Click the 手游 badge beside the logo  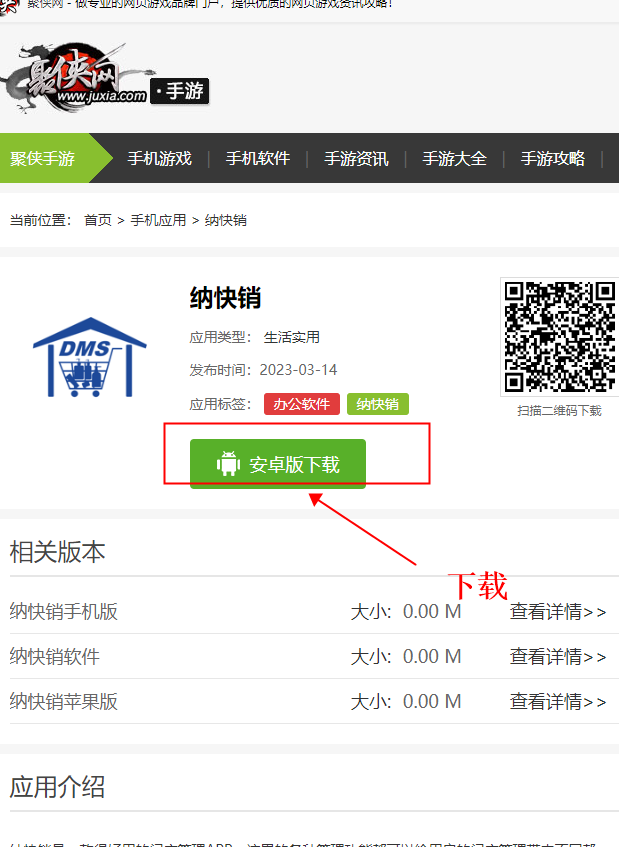(x=179, y=91)
